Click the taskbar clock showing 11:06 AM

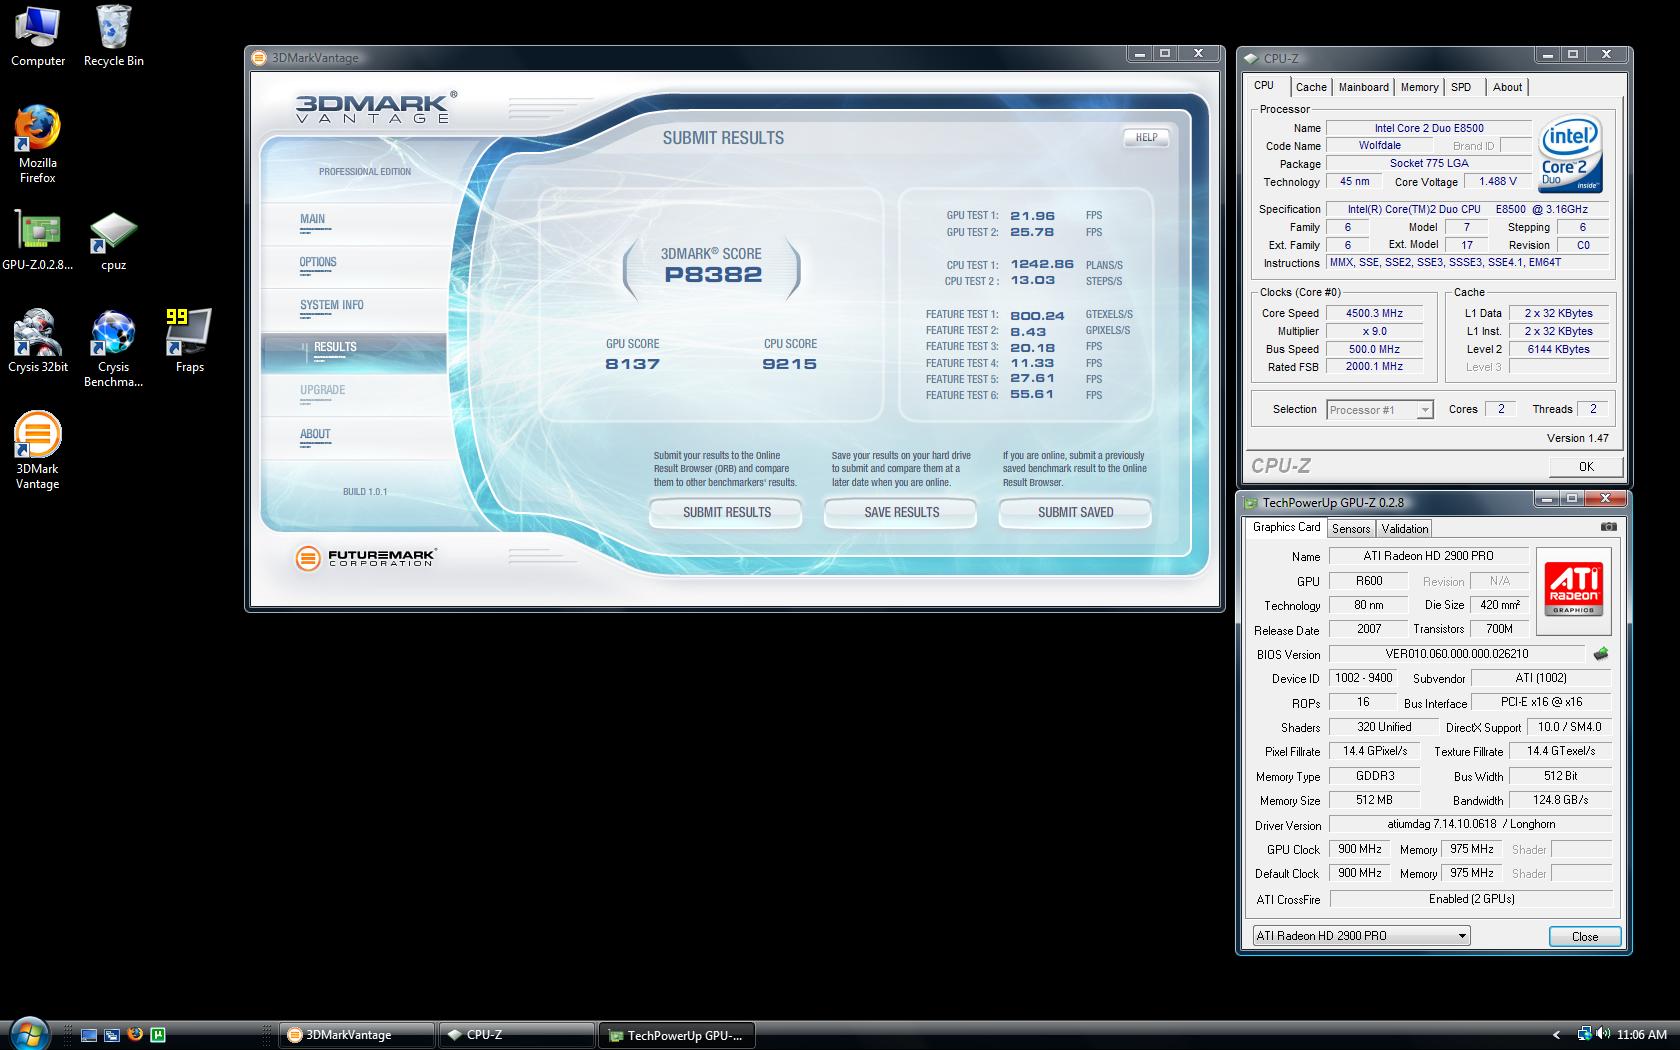point(1641,1035)
